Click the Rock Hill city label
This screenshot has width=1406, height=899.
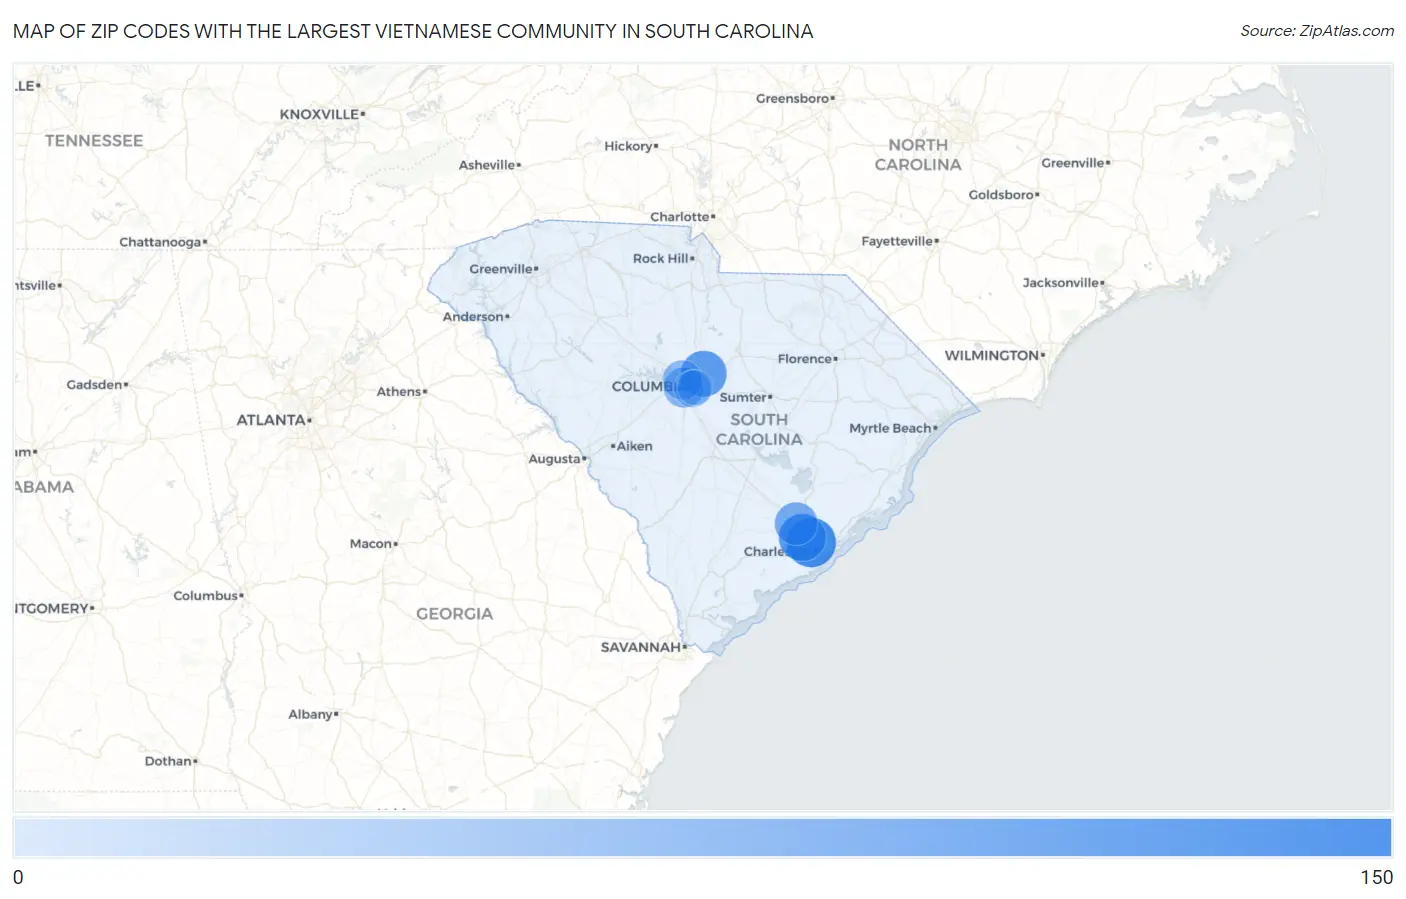tap(661, 258)
